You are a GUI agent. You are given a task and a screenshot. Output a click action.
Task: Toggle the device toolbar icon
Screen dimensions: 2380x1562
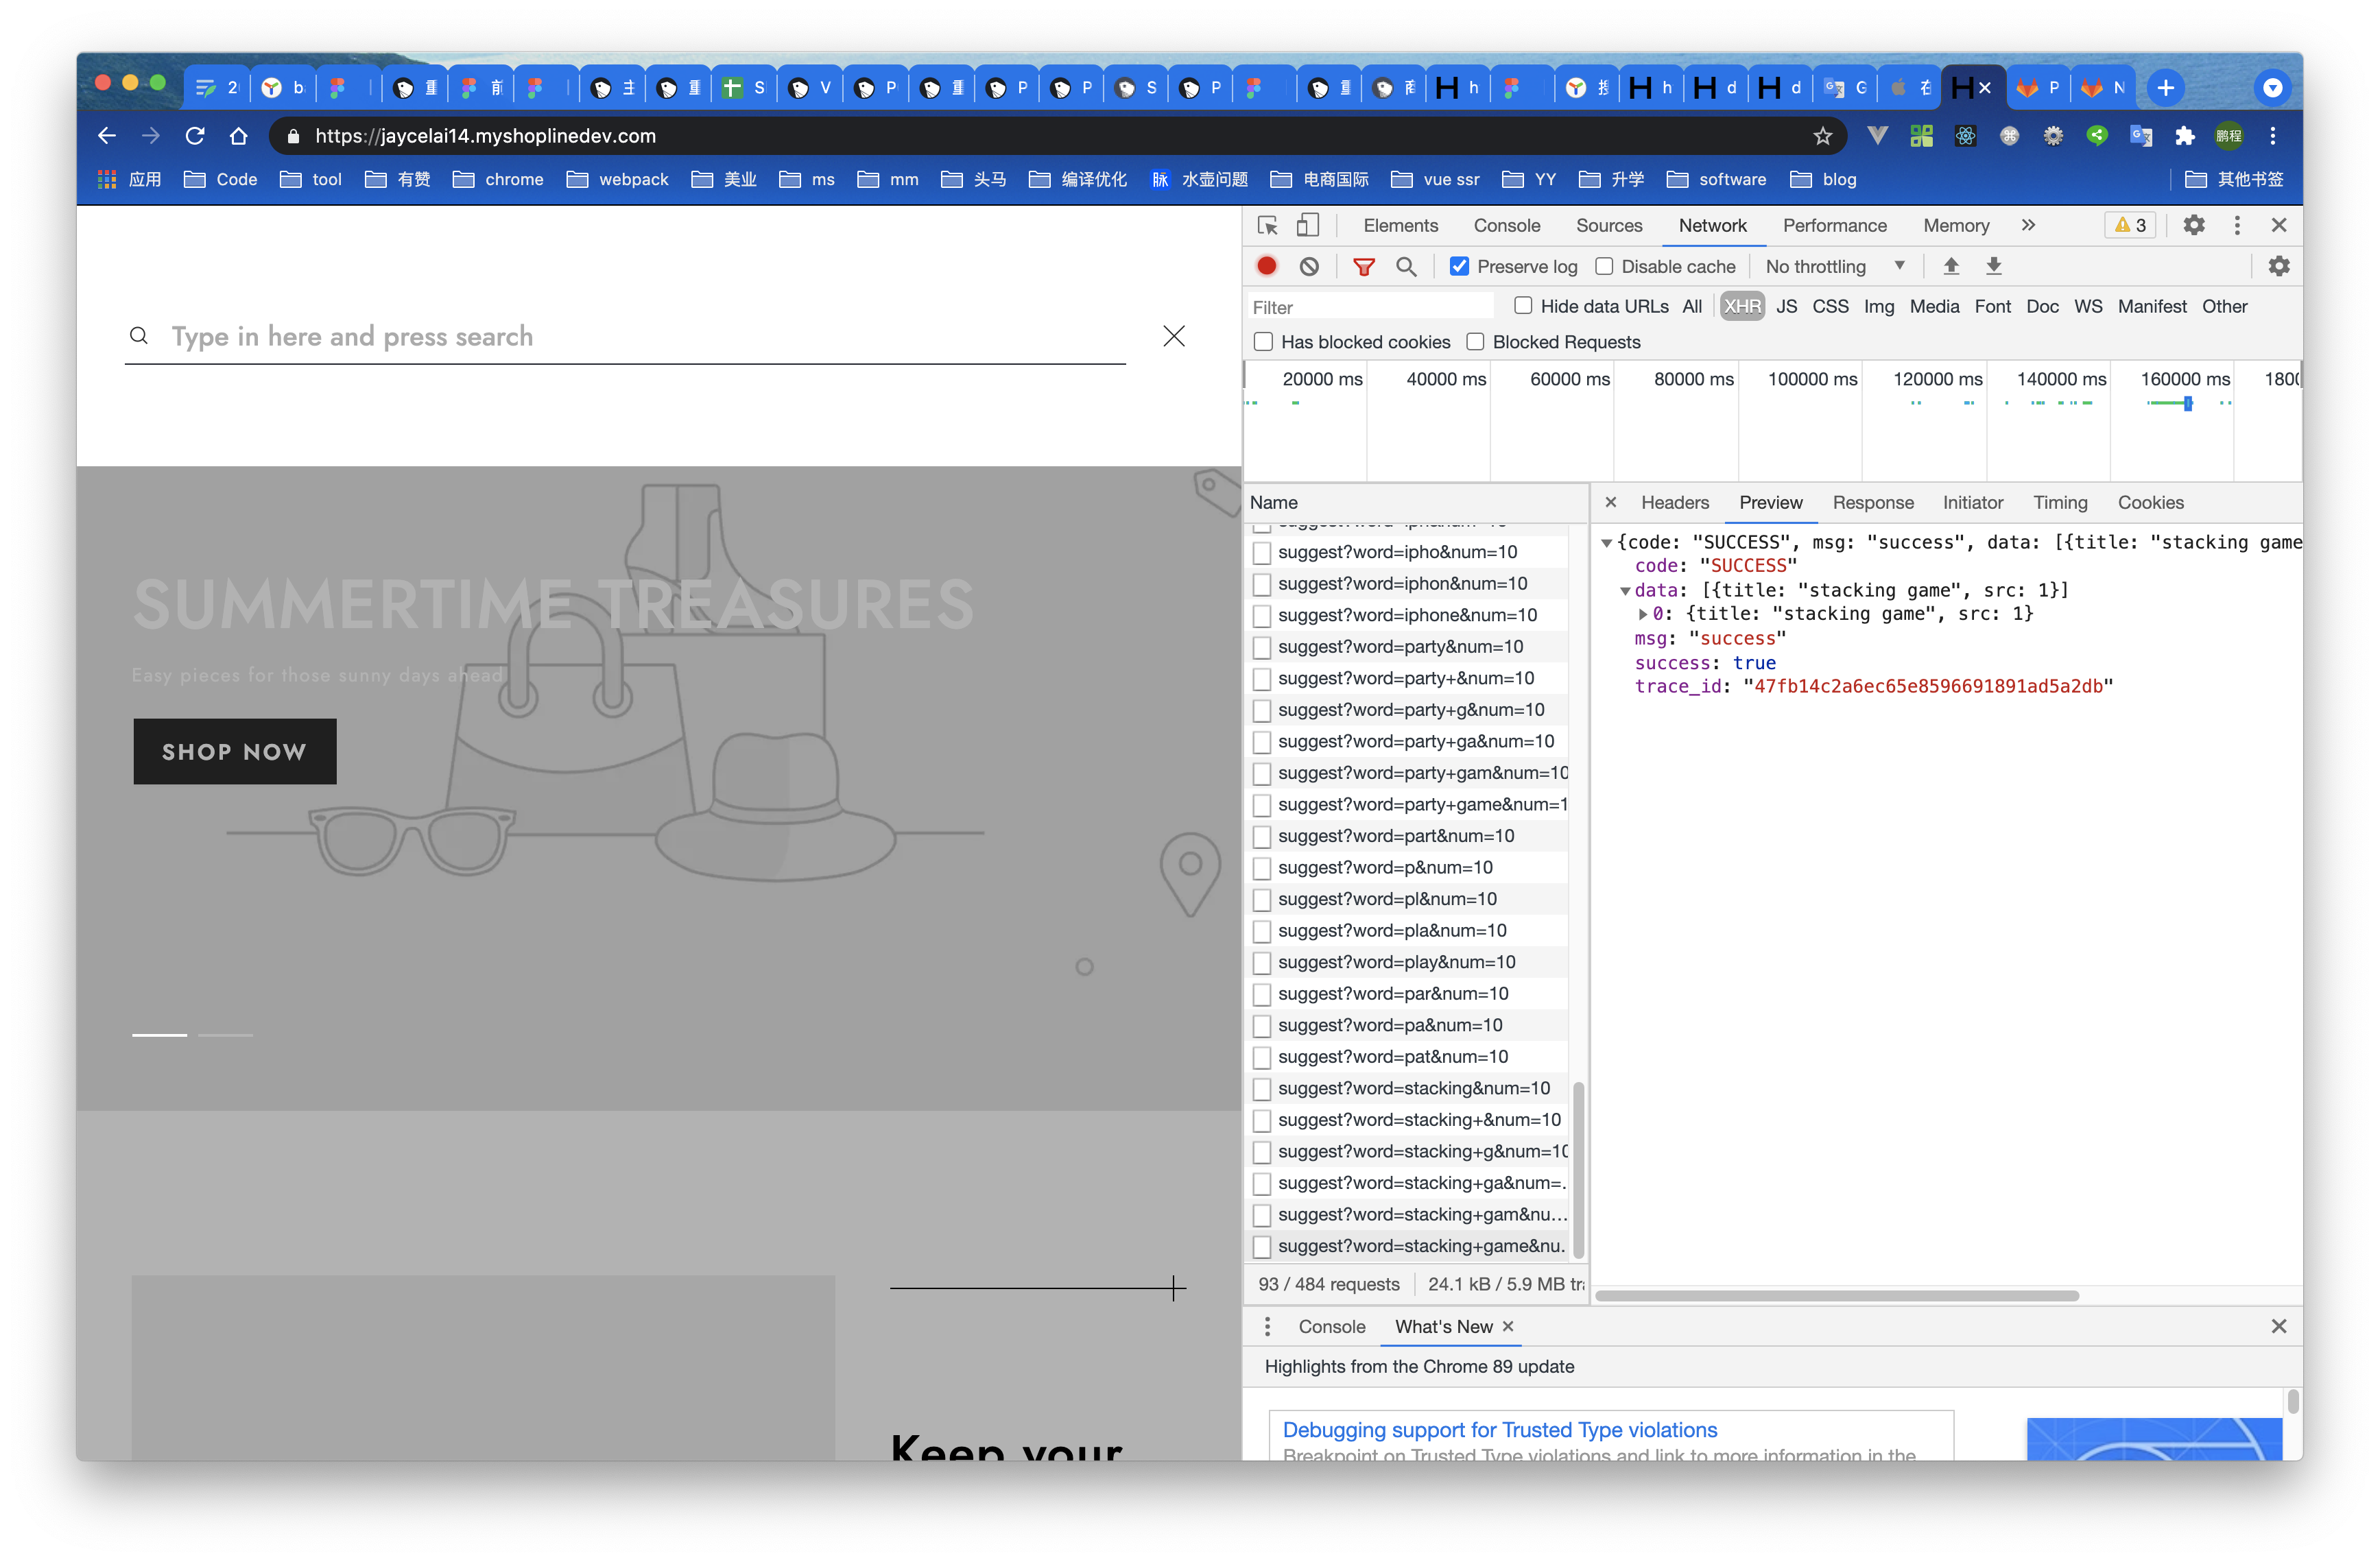[x=1307, y=225]
